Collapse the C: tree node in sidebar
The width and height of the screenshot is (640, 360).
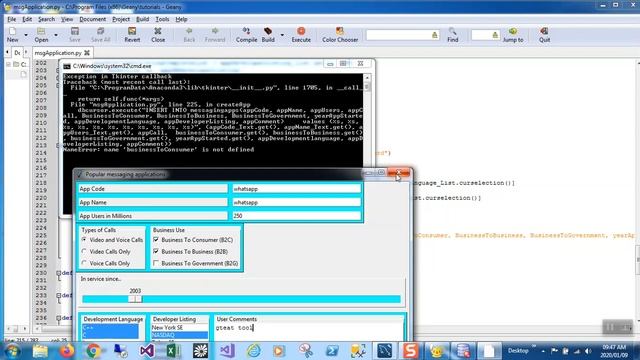tap(8, 64)
